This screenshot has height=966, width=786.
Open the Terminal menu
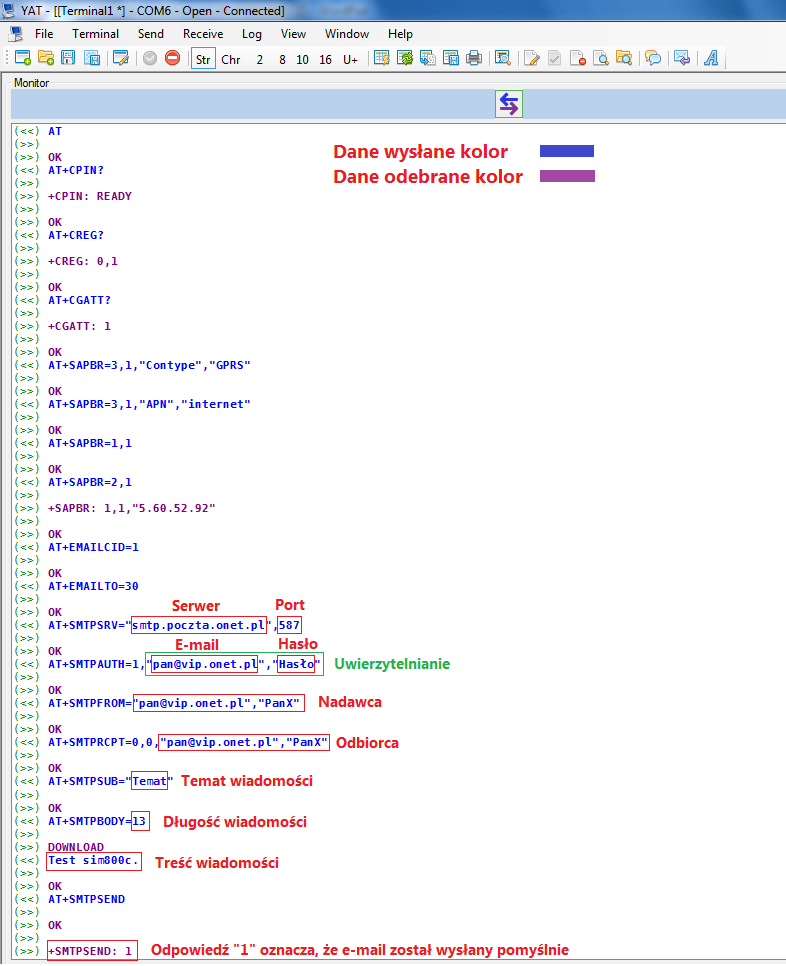pyautogui.click(x=95, y=34)
